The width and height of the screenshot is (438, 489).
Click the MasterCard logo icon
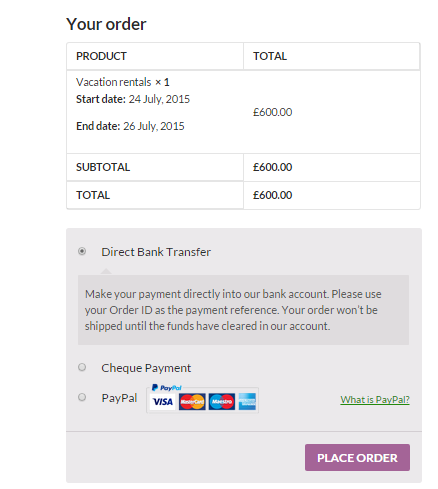[x=192, y=402]
